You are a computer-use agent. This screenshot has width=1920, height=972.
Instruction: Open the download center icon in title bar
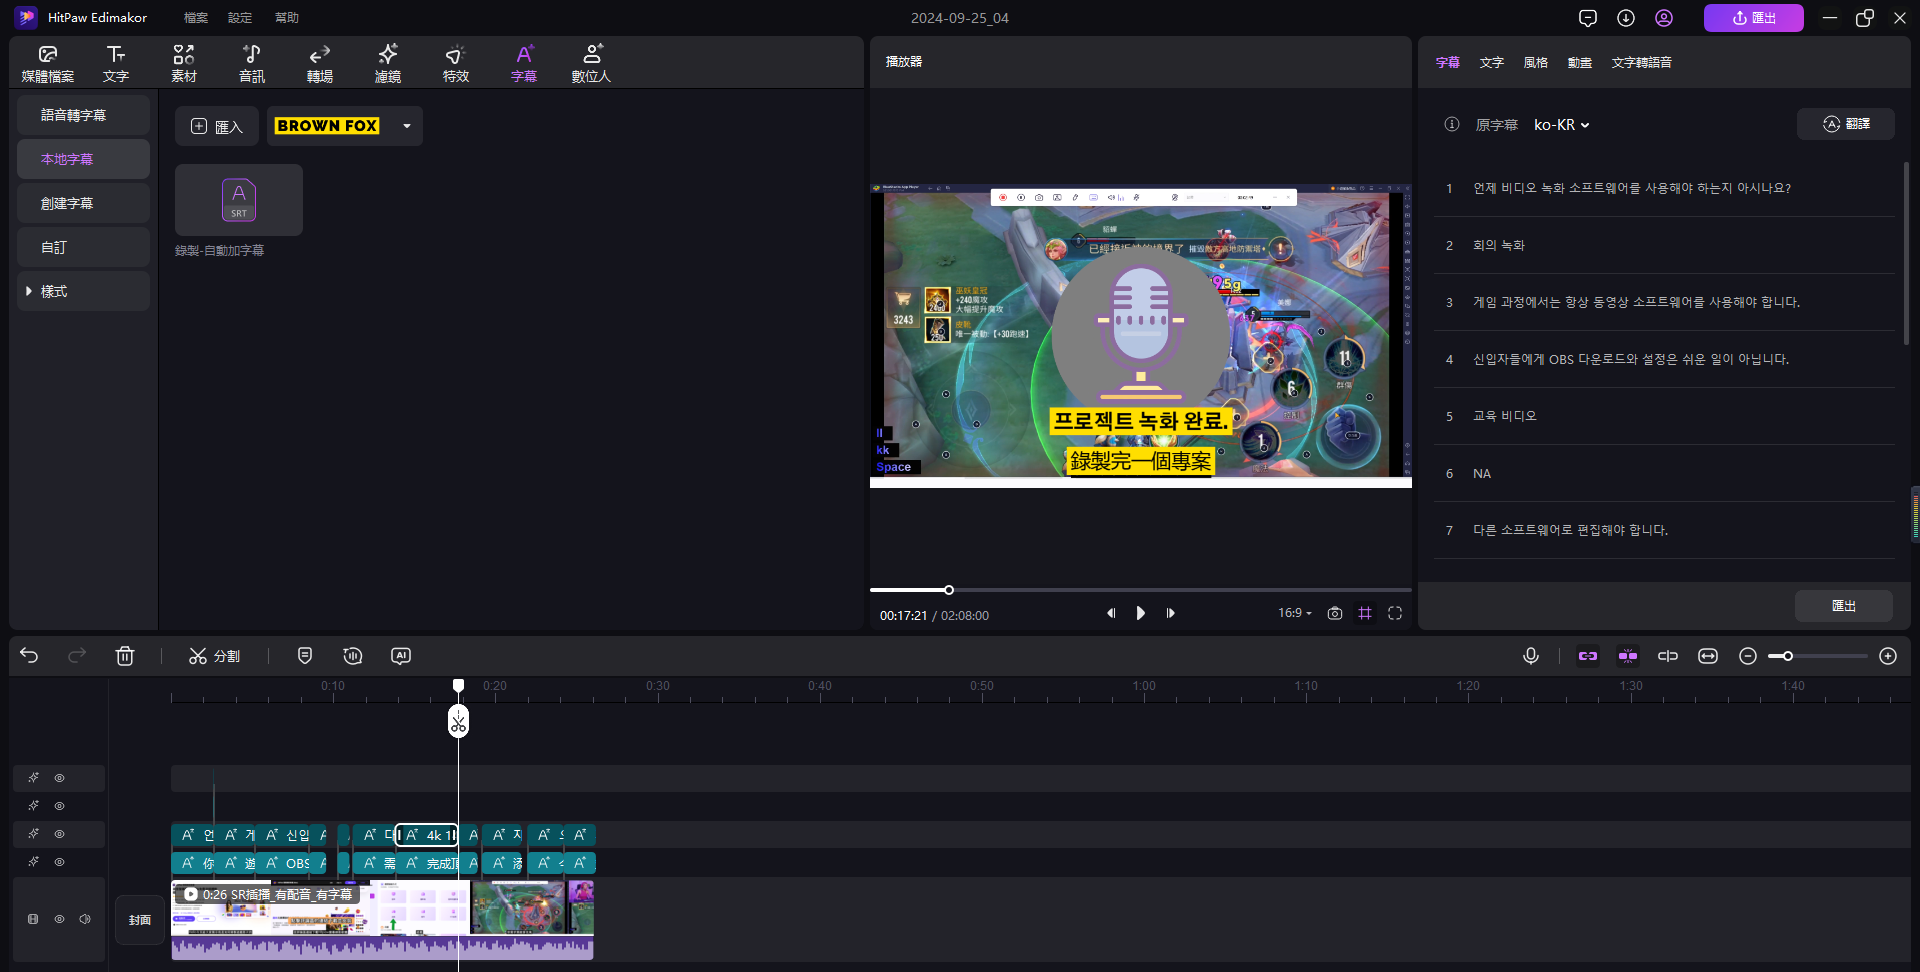[x=1626, y=18]
